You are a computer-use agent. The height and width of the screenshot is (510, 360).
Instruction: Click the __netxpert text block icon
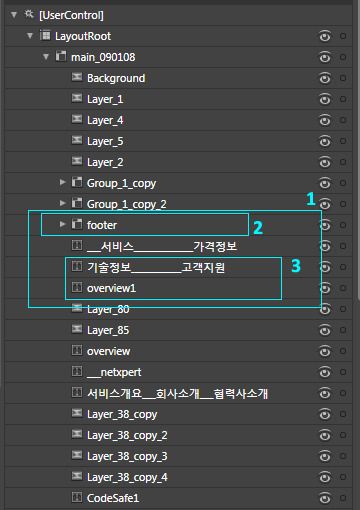click(77, 371)
